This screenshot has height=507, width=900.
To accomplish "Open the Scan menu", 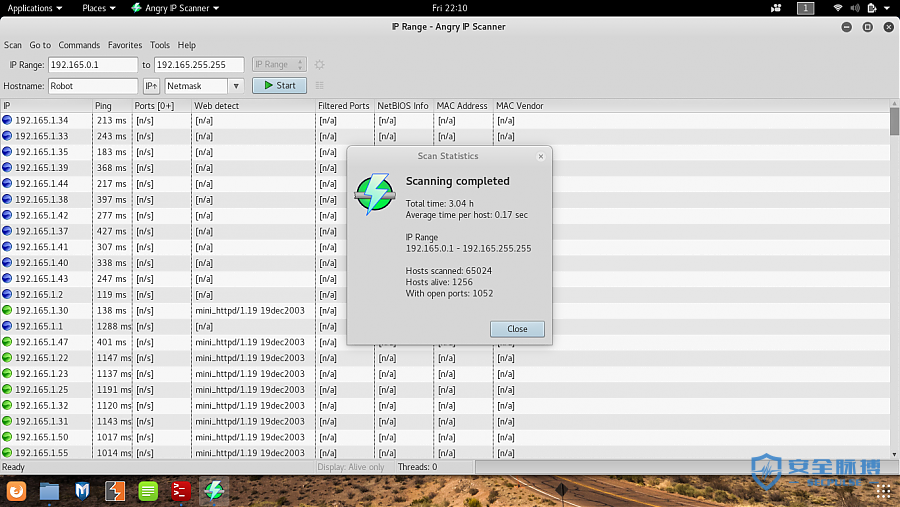I will pos(13,45).
